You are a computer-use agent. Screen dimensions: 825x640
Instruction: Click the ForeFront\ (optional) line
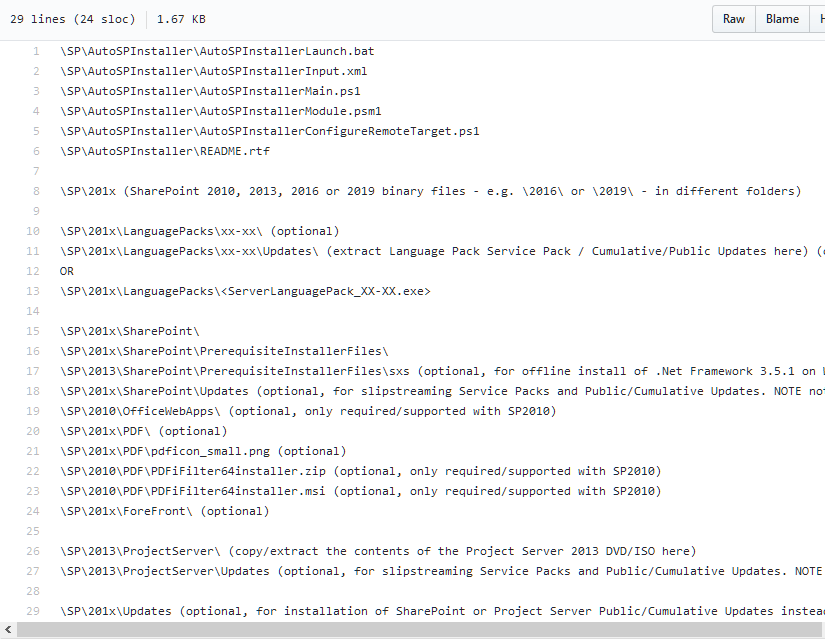(165, 511)
